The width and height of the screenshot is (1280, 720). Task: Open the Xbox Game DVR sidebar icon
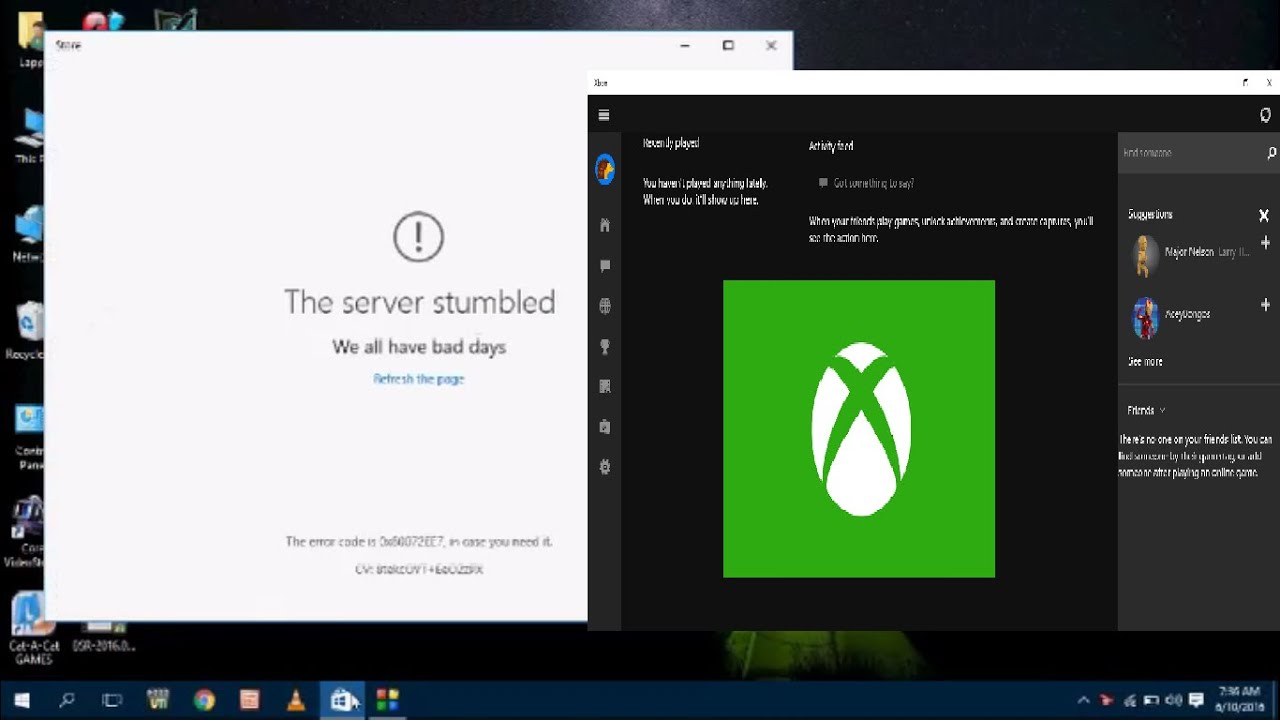[x=604, y=386]
